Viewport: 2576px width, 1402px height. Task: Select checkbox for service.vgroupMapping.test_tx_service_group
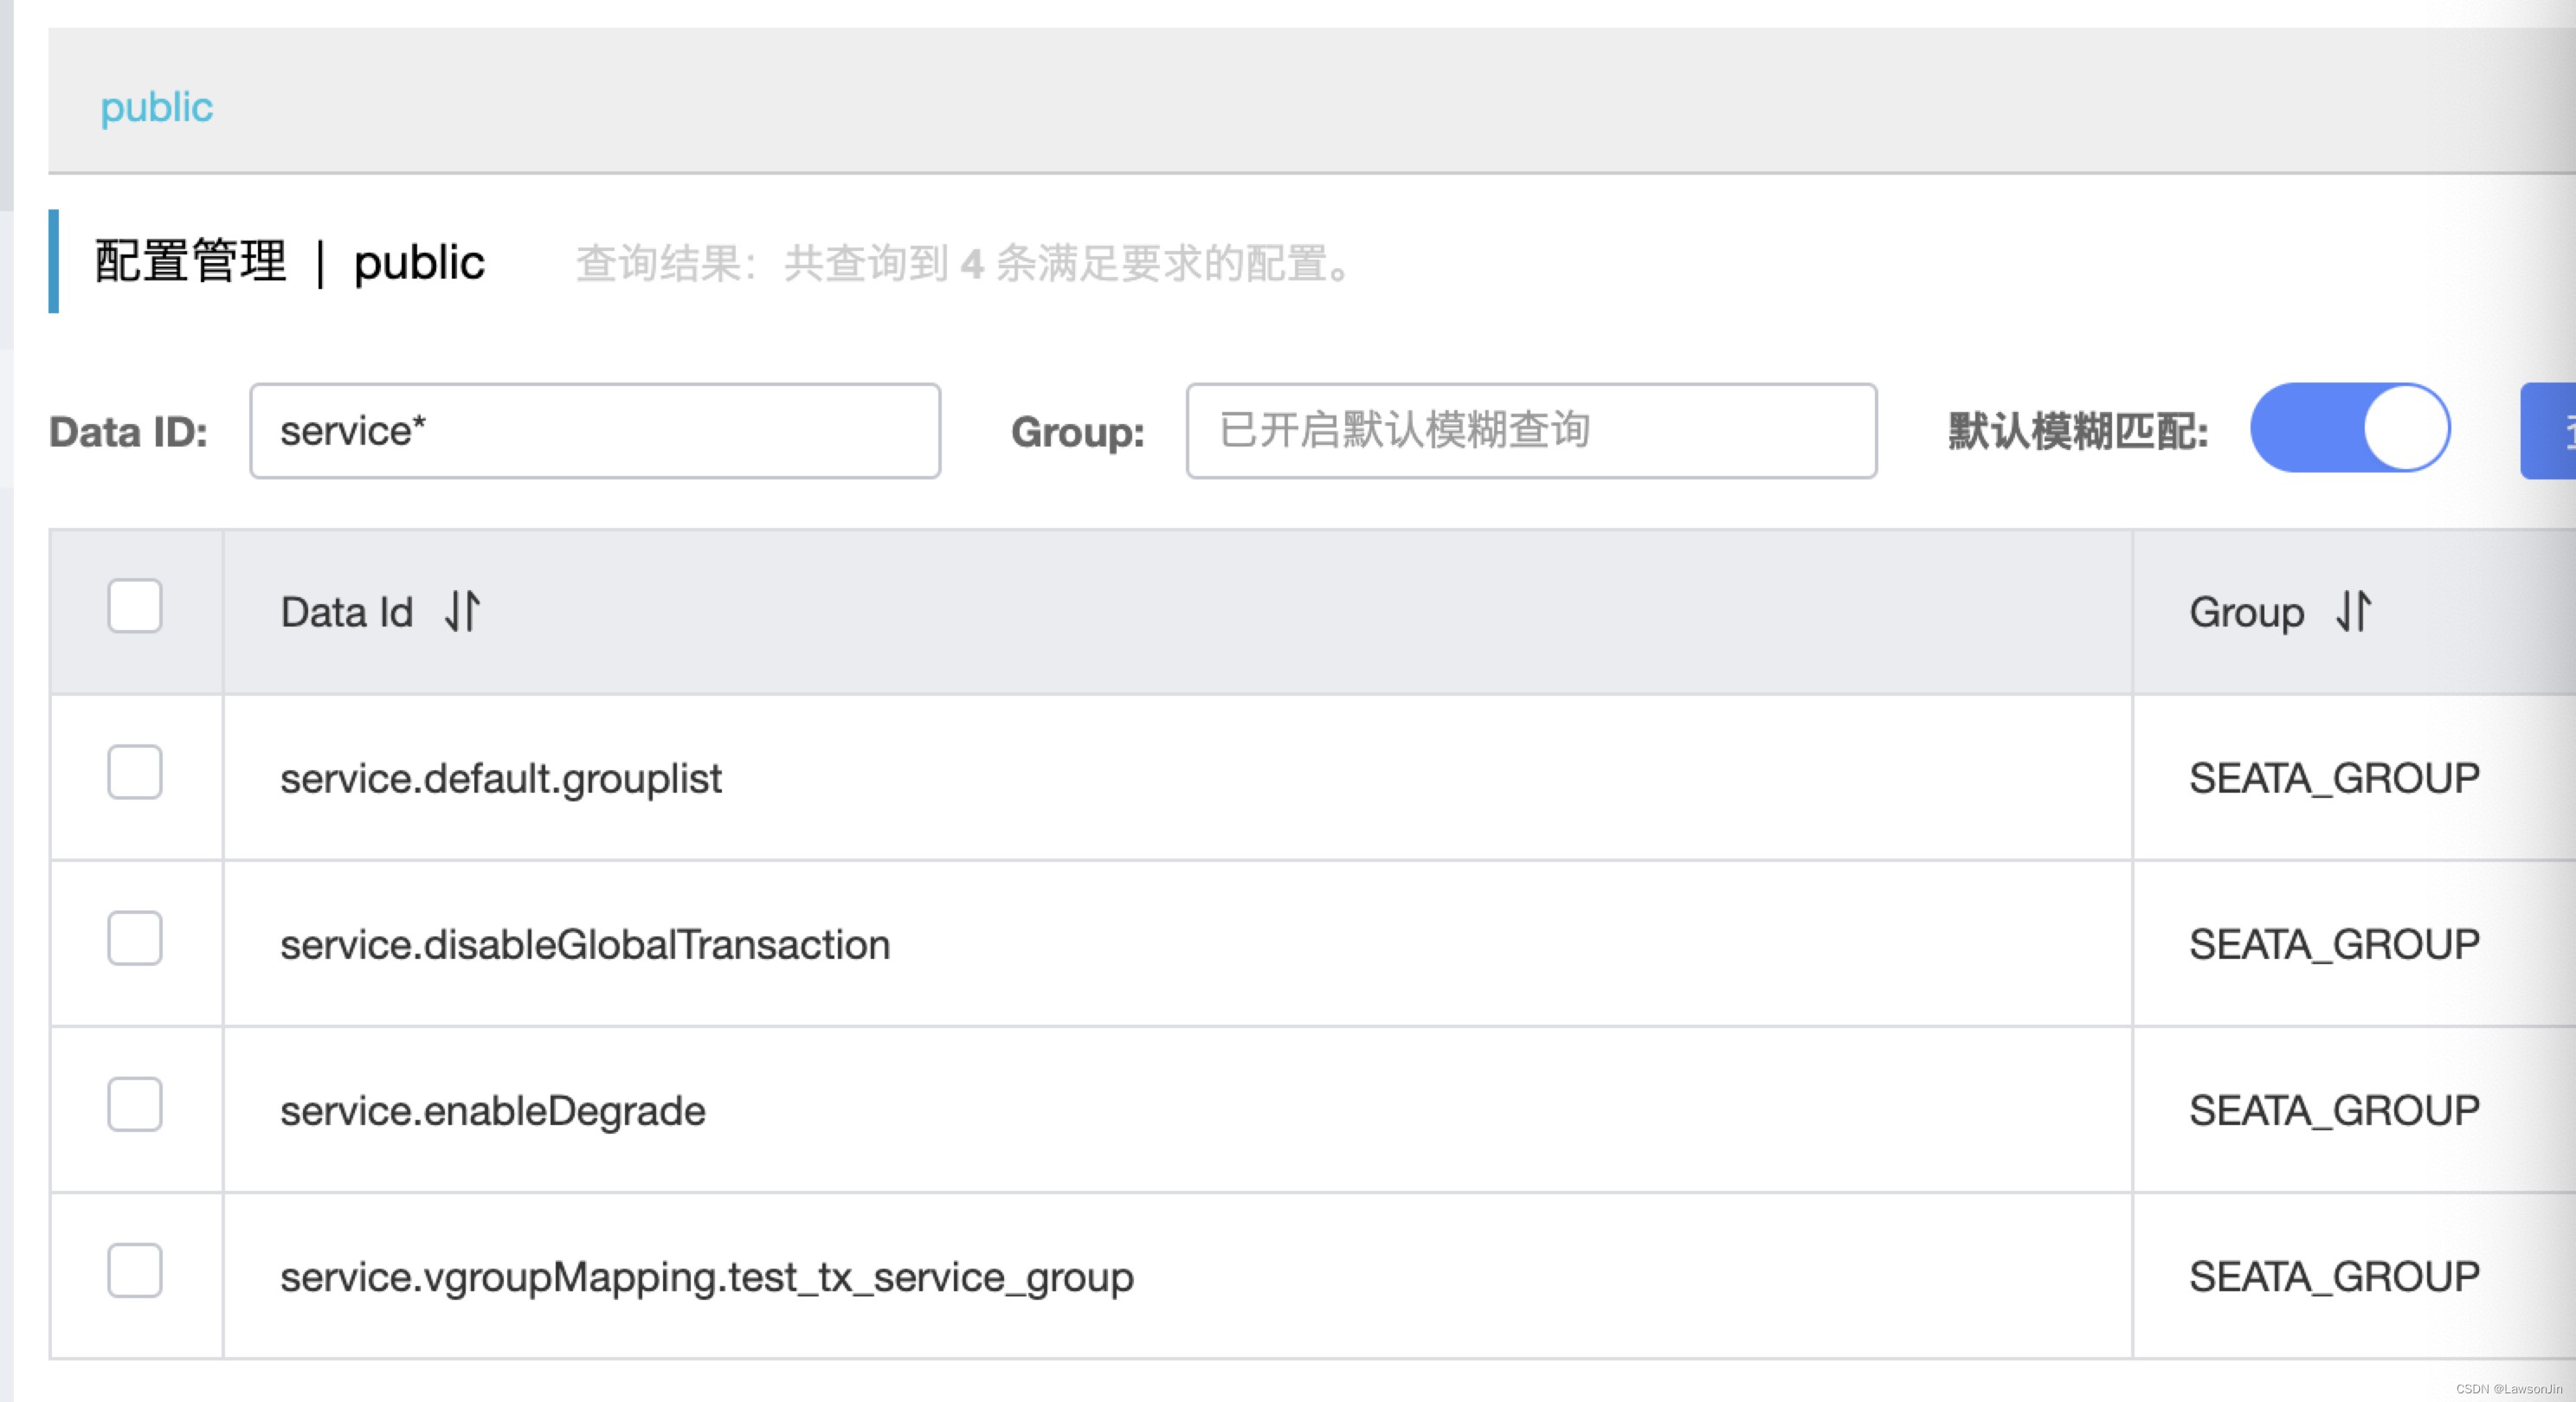point(135,1270)
